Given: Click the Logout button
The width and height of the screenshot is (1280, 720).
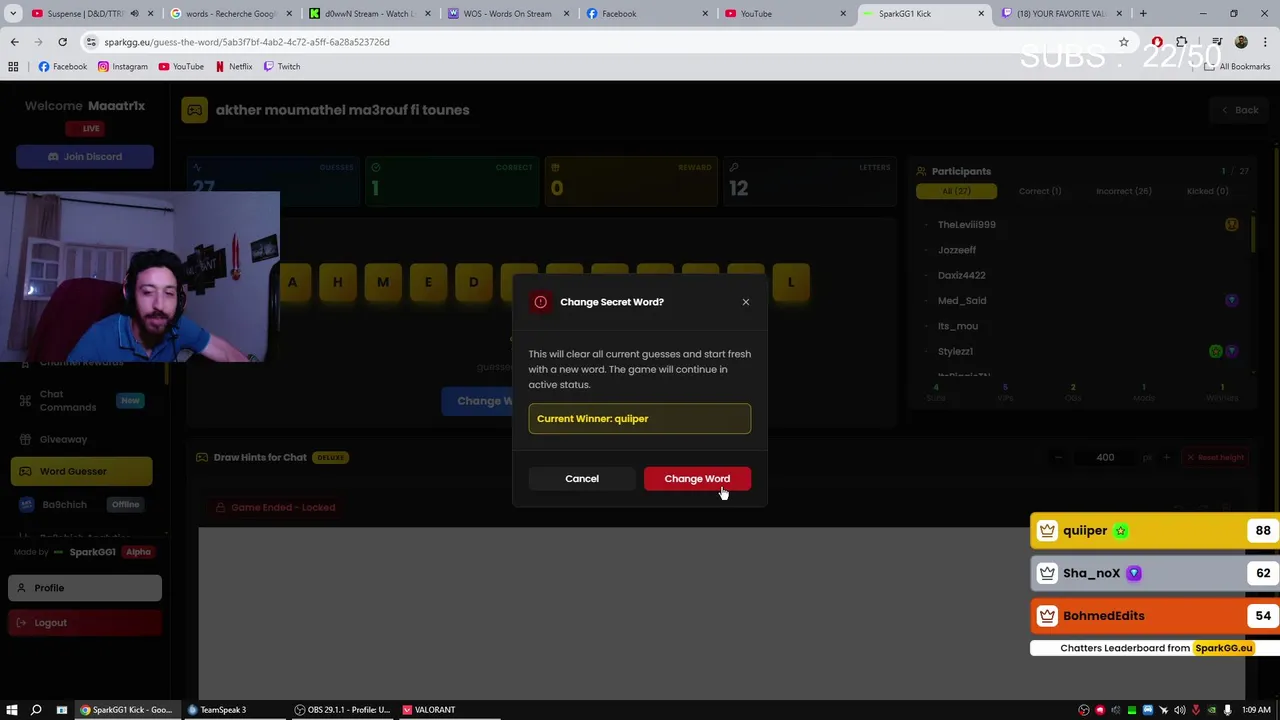Looking at the screenshot, I should point(85,622).
